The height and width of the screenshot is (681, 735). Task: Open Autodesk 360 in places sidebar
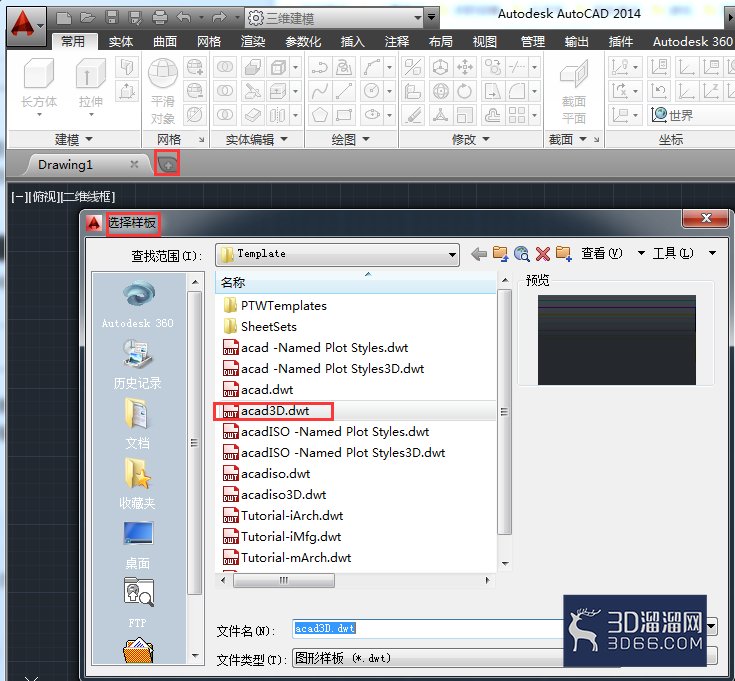click(137, 304)
